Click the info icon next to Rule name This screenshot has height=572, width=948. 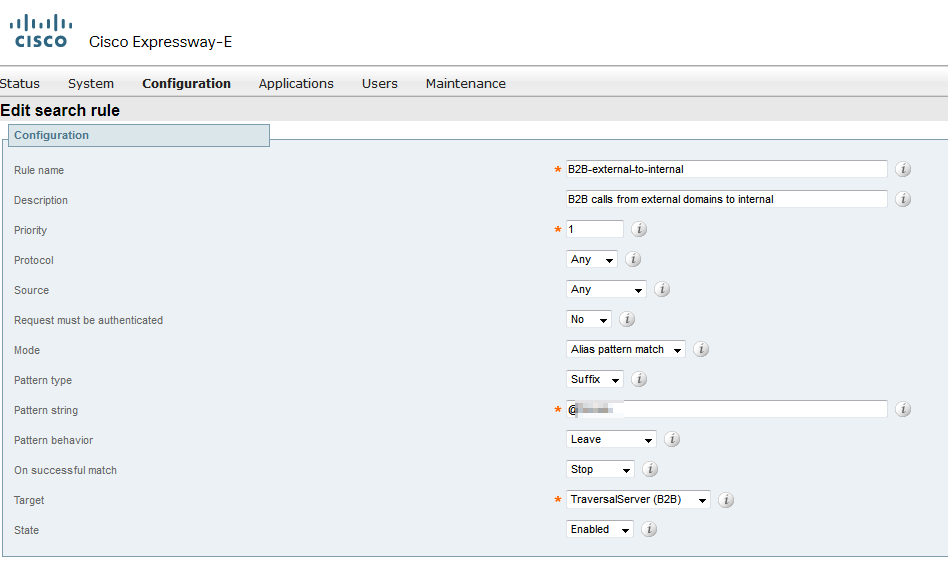pos(903,169)
